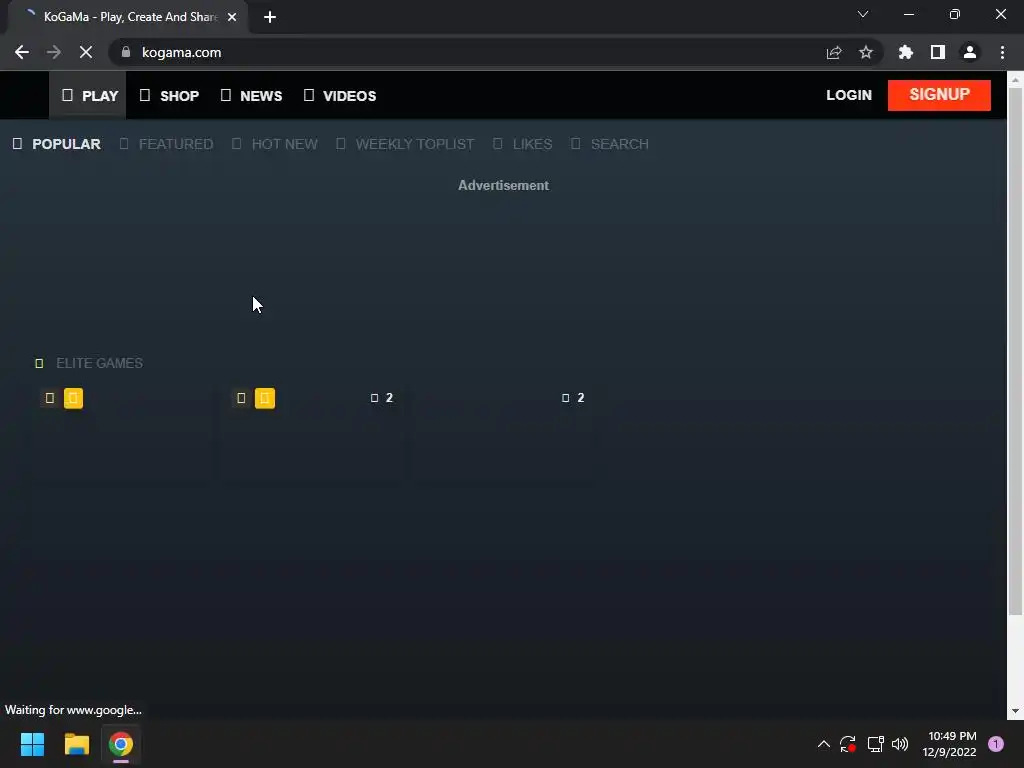Open the Extensions puzzle icon
The height and width of the screenshot is (768, 1024).
click(x=905, y=52)
